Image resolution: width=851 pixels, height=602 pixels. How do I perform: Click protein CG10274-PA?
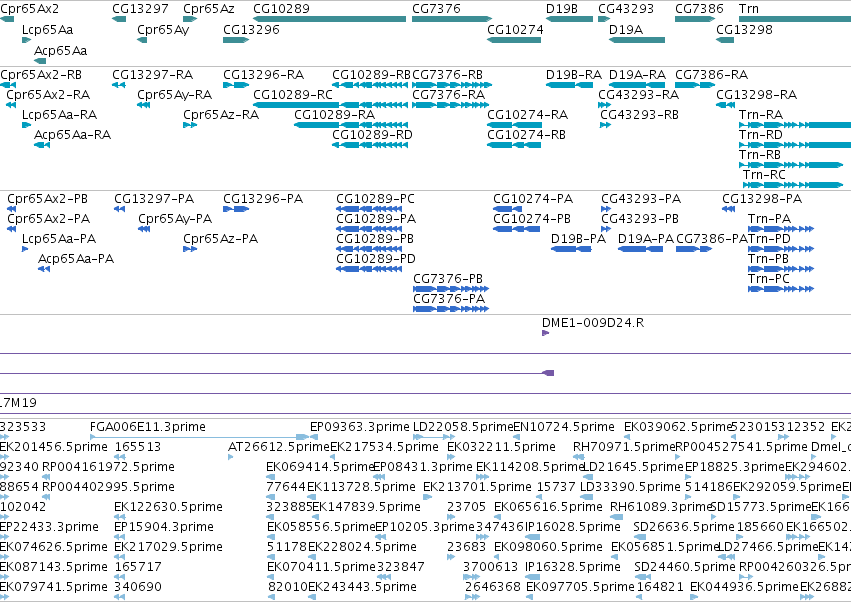point(533,199)
